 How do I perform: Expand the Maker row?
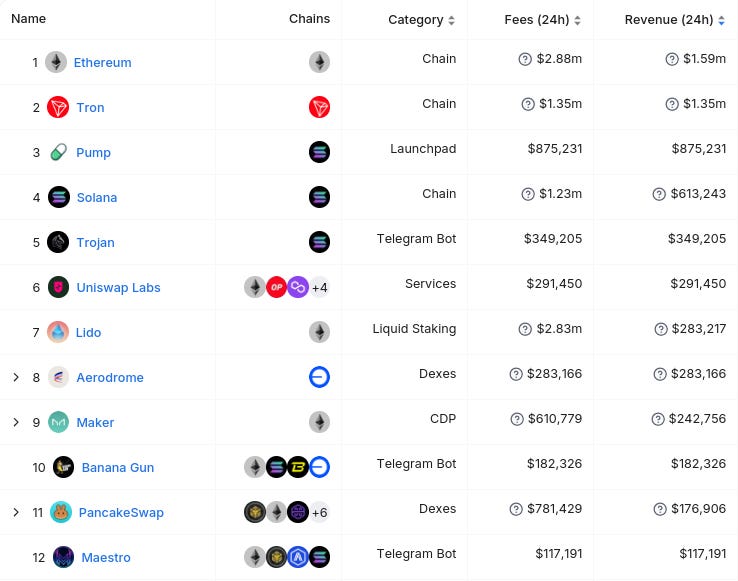click(x=16, y=422)
